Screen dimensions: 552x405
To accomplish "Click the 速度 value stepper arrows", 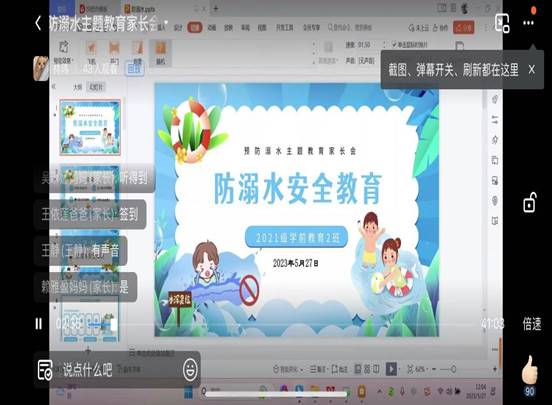I will coord(384,45).
